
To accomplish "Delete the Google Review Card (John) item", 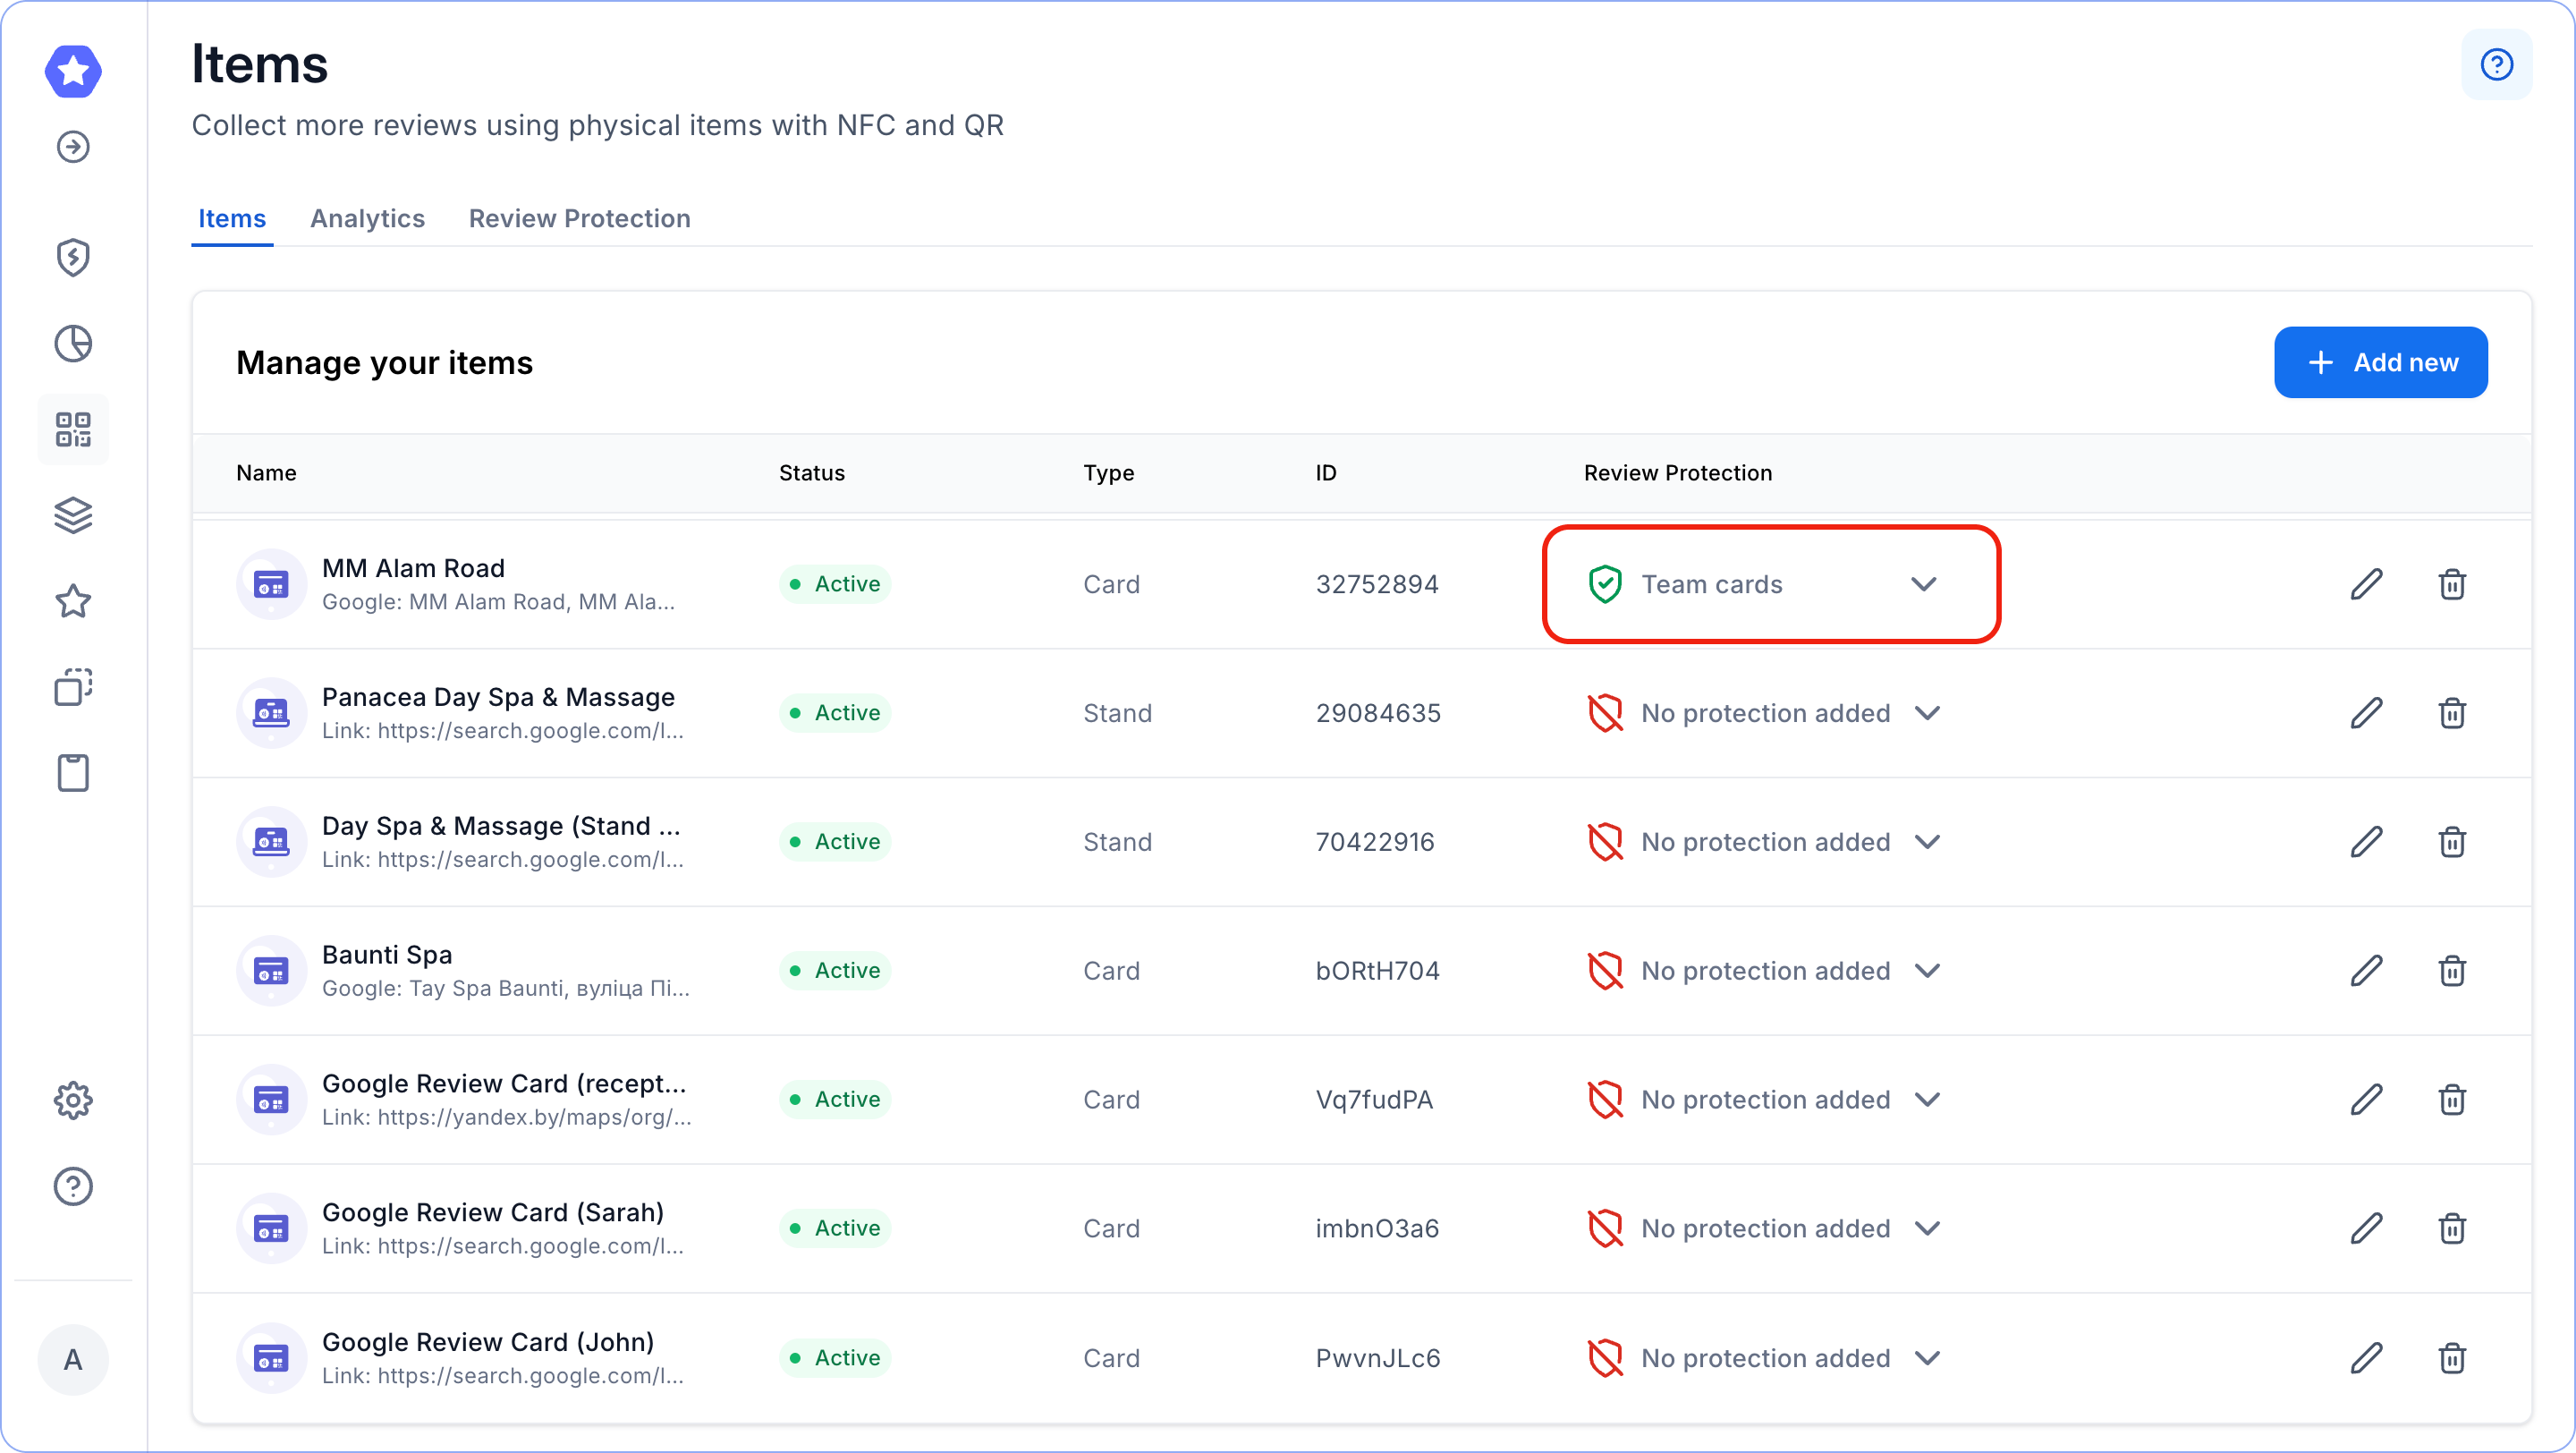I will [x=2451, y=1358].
